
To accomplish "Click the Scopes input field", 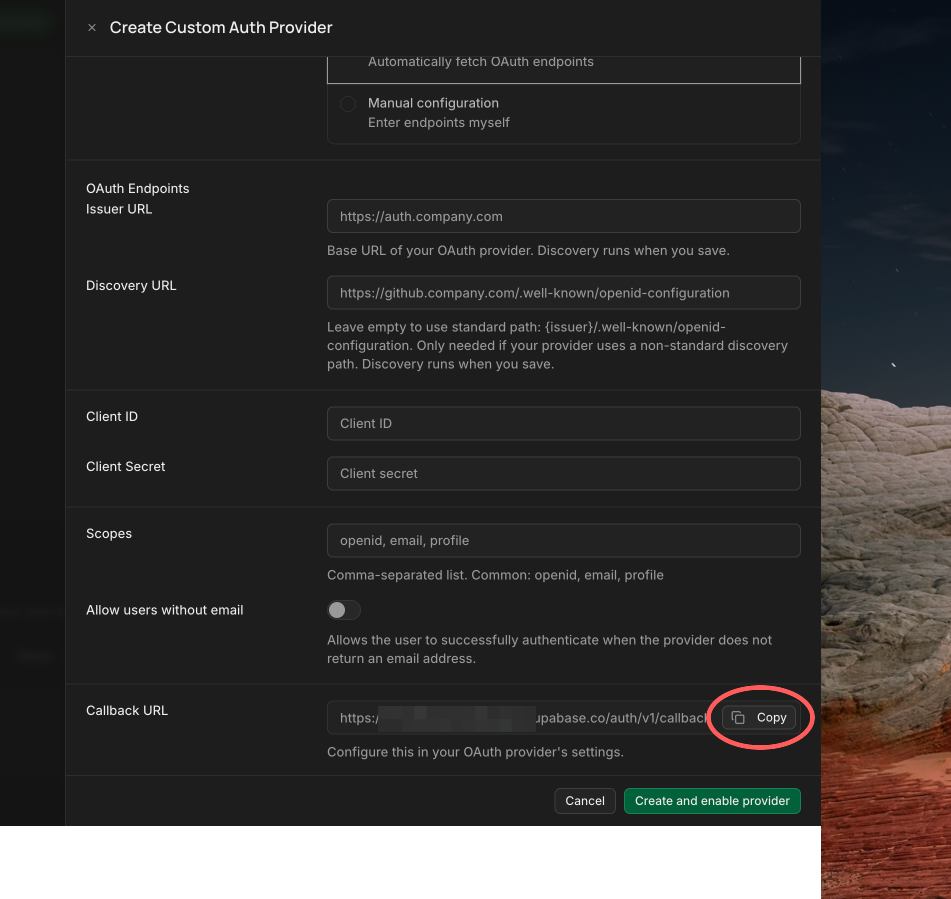I will point(563,540).
